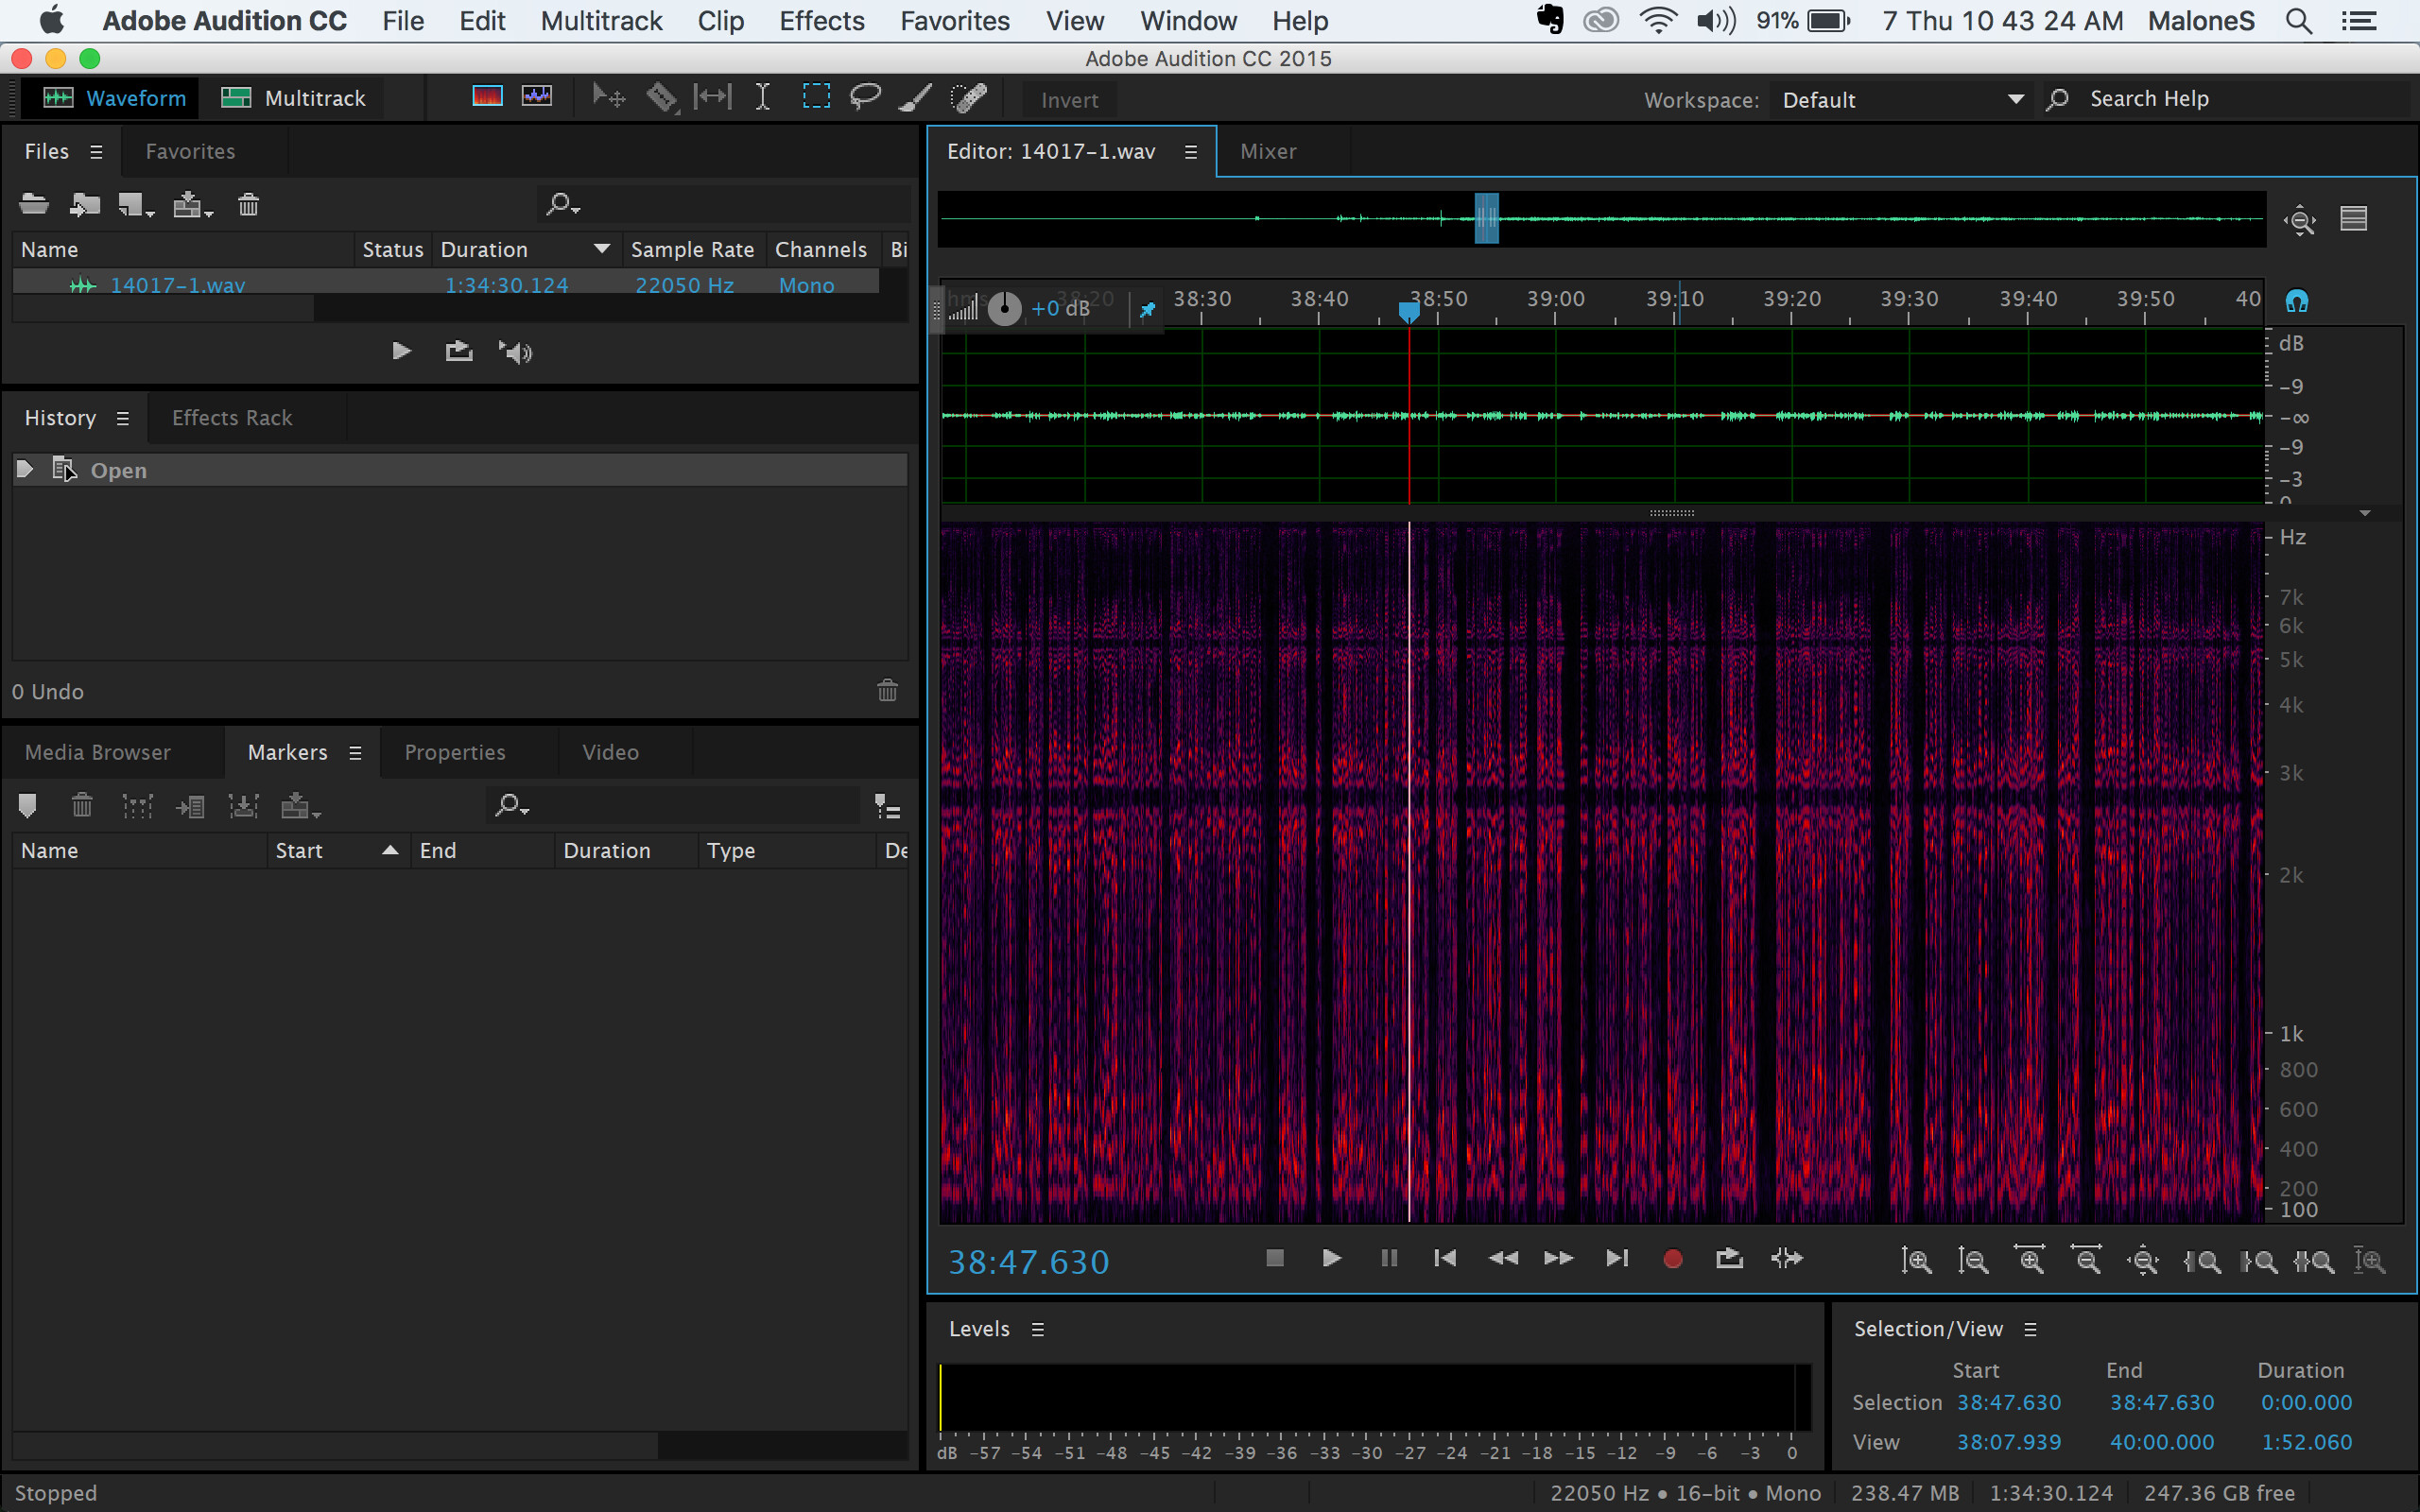Select the Move tool in toolbar
This screenshot has height=1512, width=2420.
coord(608,97)
